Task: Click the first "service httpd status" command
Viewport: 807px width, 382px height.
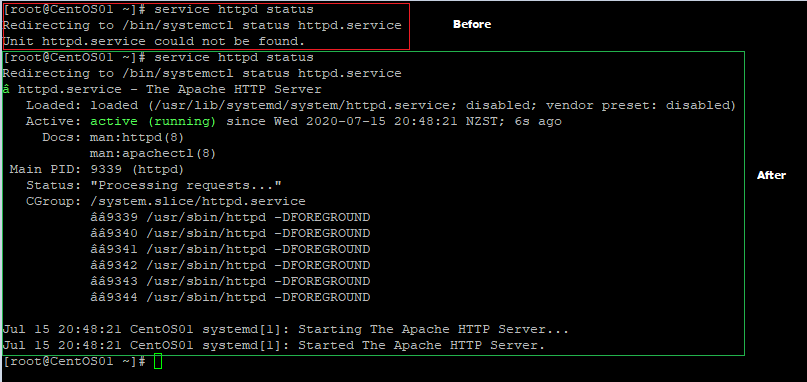Action: (x=234, y=9)
